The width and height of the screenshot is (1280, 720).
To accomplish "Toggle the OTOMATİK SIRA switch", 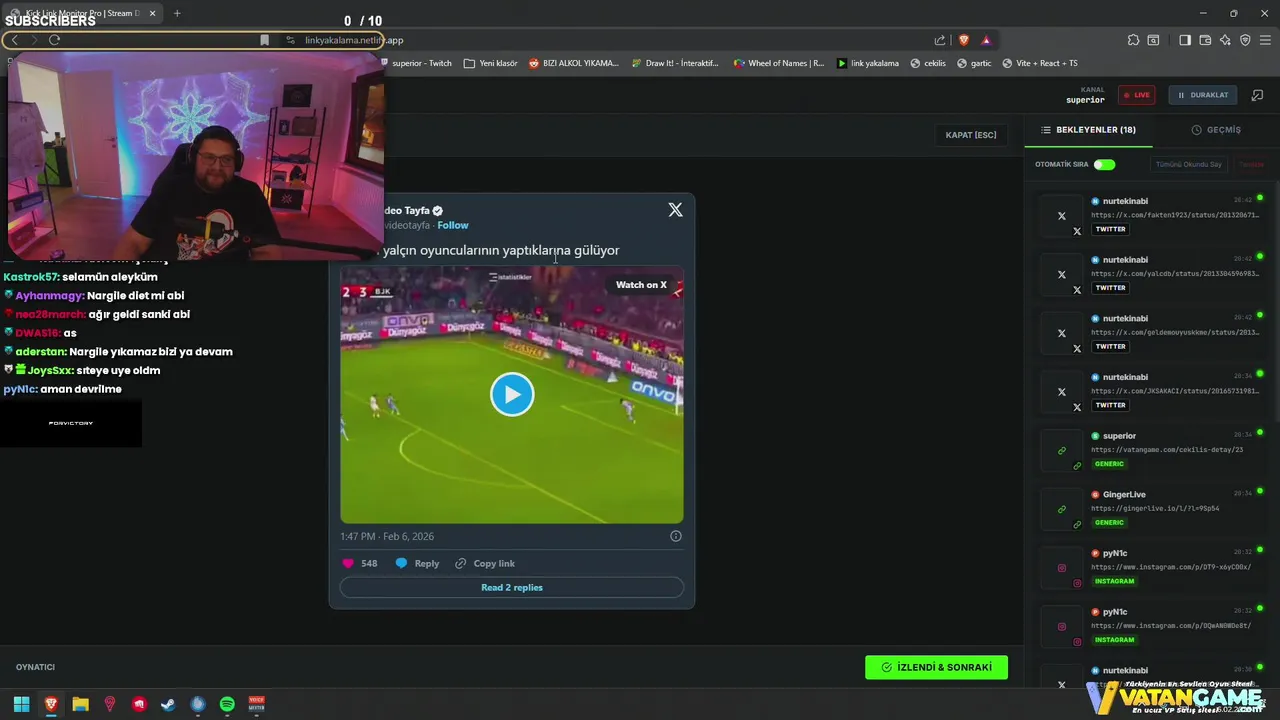I will pyautogui.click(x=1104, y=164).
